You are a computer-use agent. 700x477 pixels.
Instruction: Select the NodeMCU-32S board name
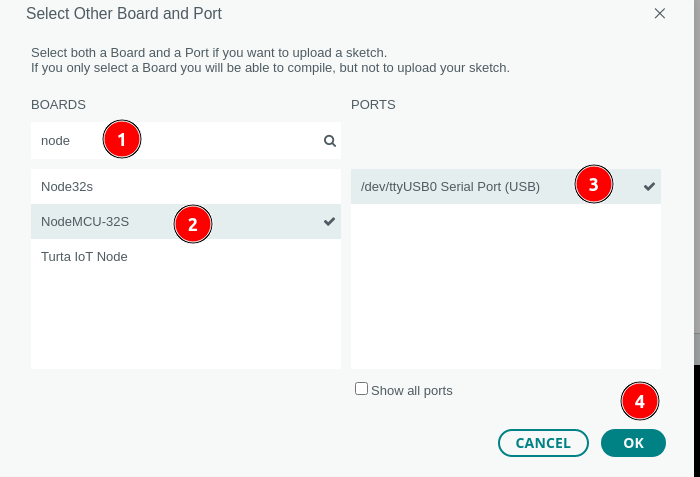click(85, 222)
